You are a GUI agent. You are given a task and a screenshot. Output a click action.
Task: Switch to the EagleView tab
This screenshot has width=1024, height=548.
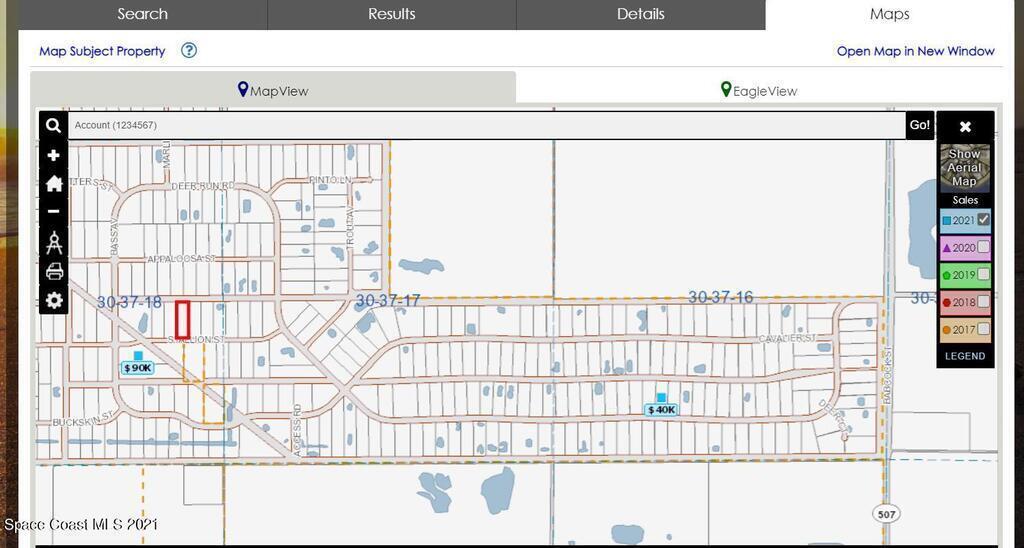pos(758,90)
